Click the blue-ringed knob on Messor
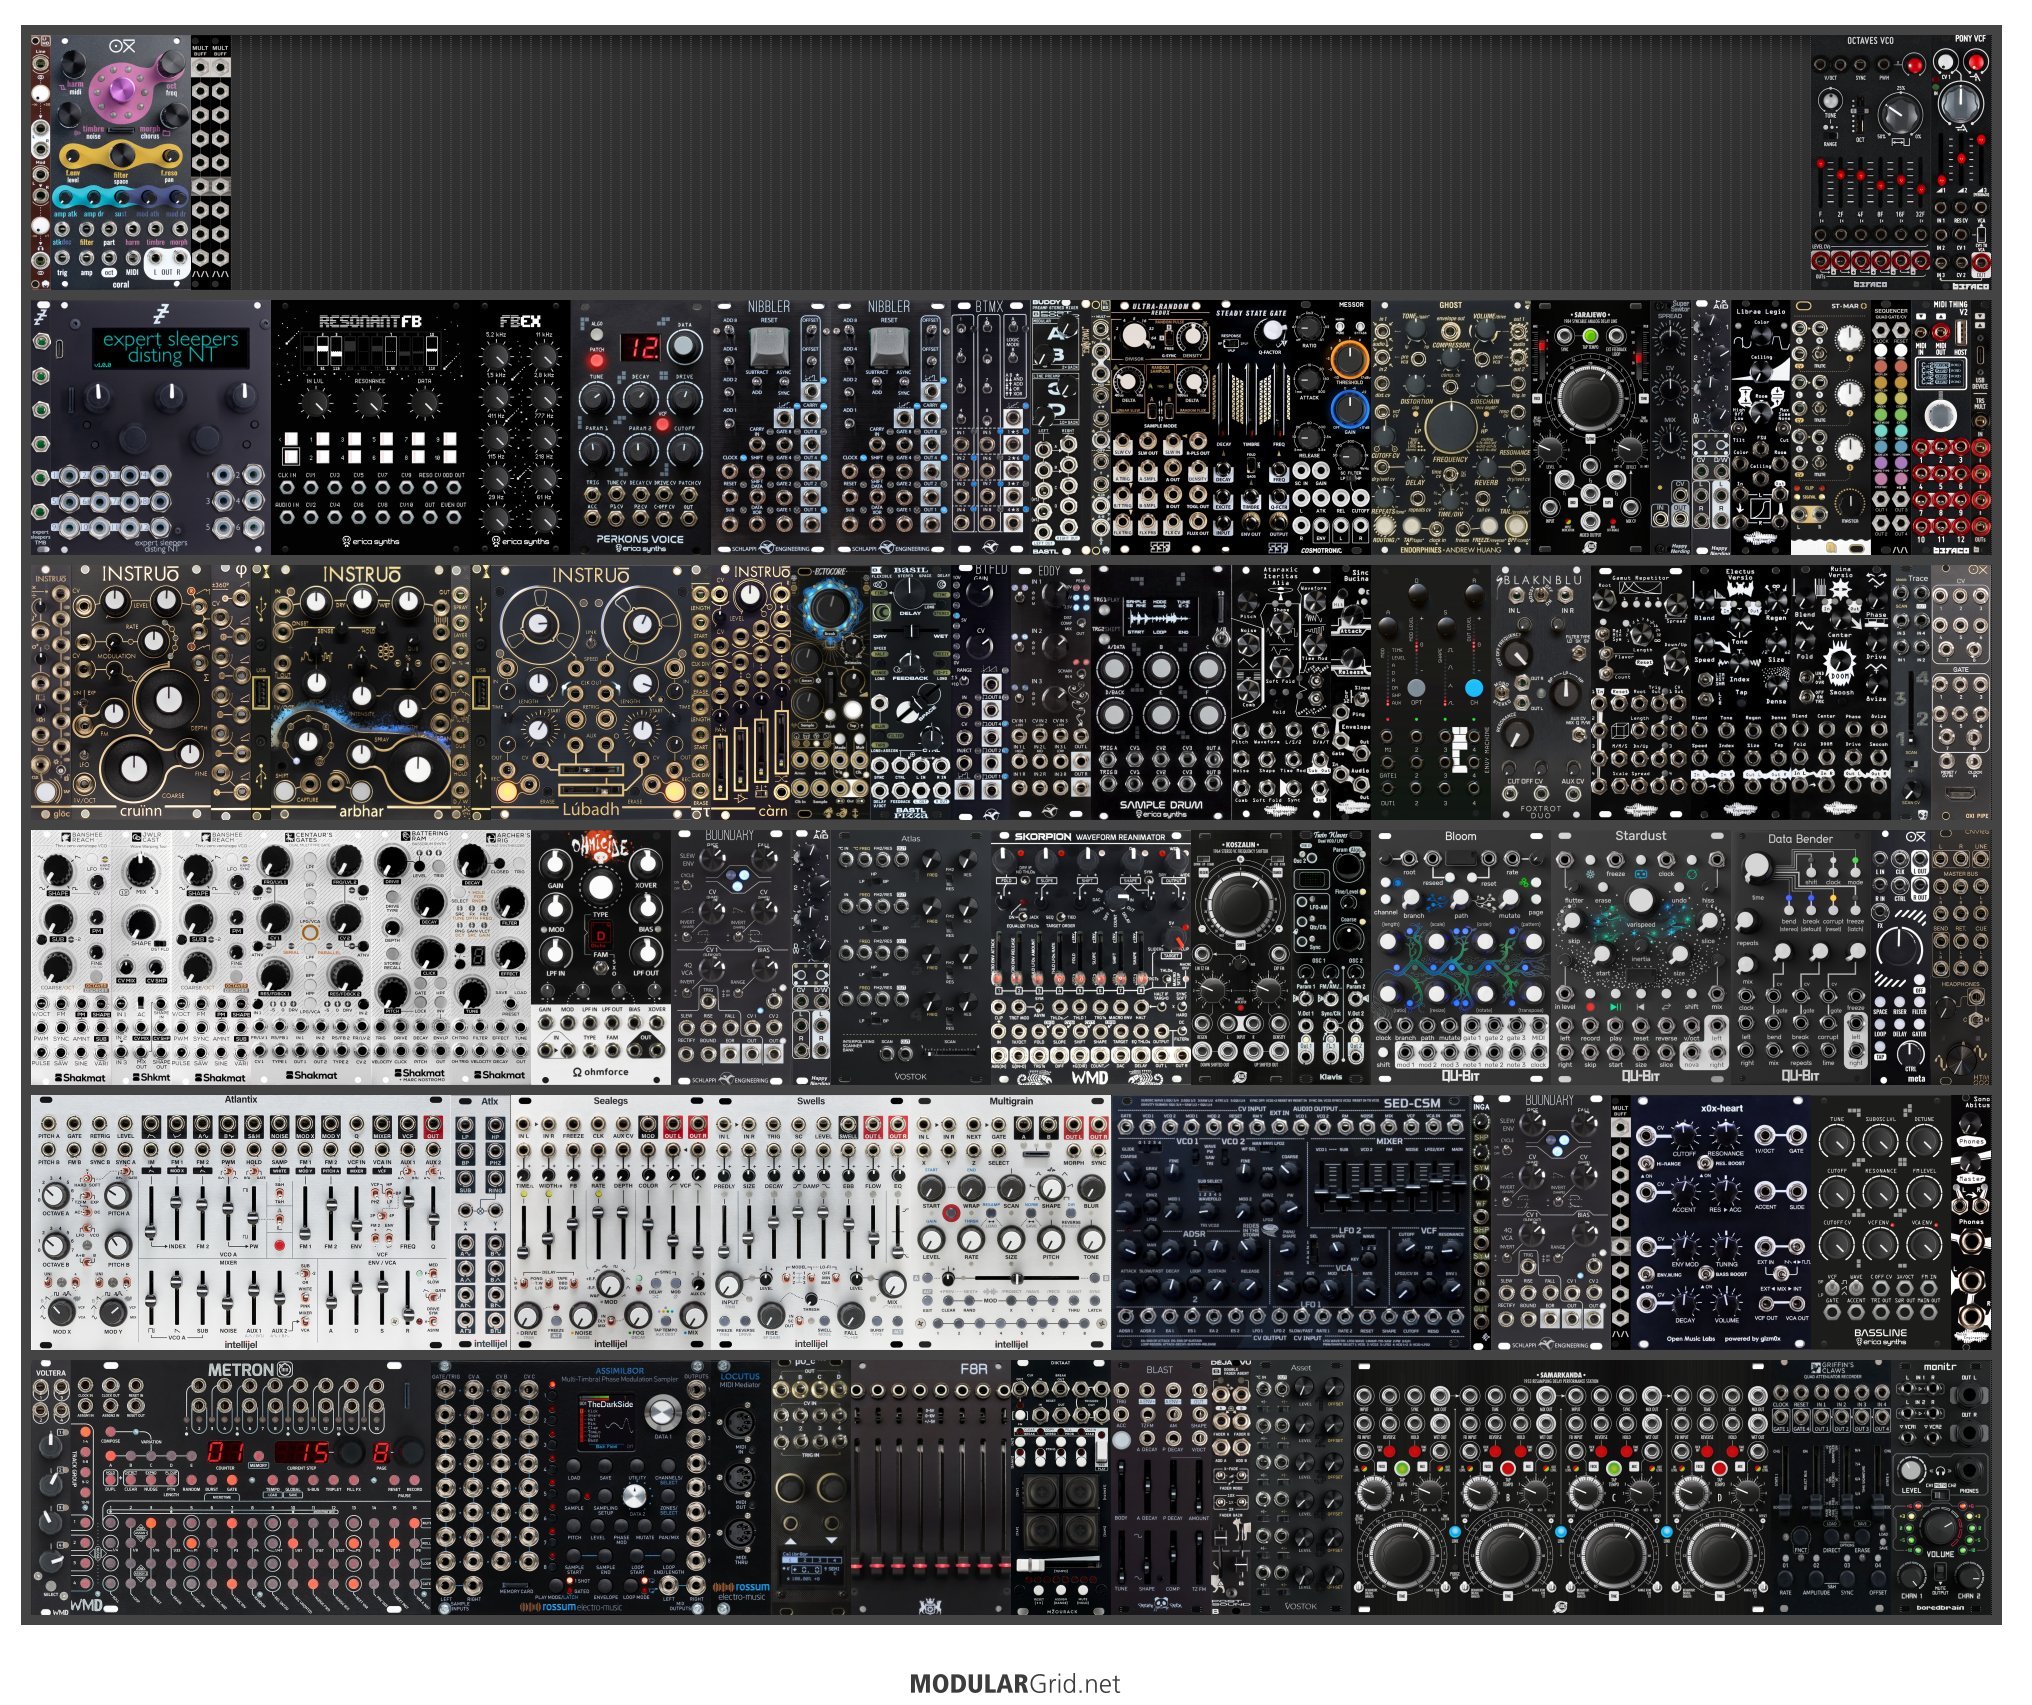This screenshot has height=1705, width=2032. click(1349, 409)
